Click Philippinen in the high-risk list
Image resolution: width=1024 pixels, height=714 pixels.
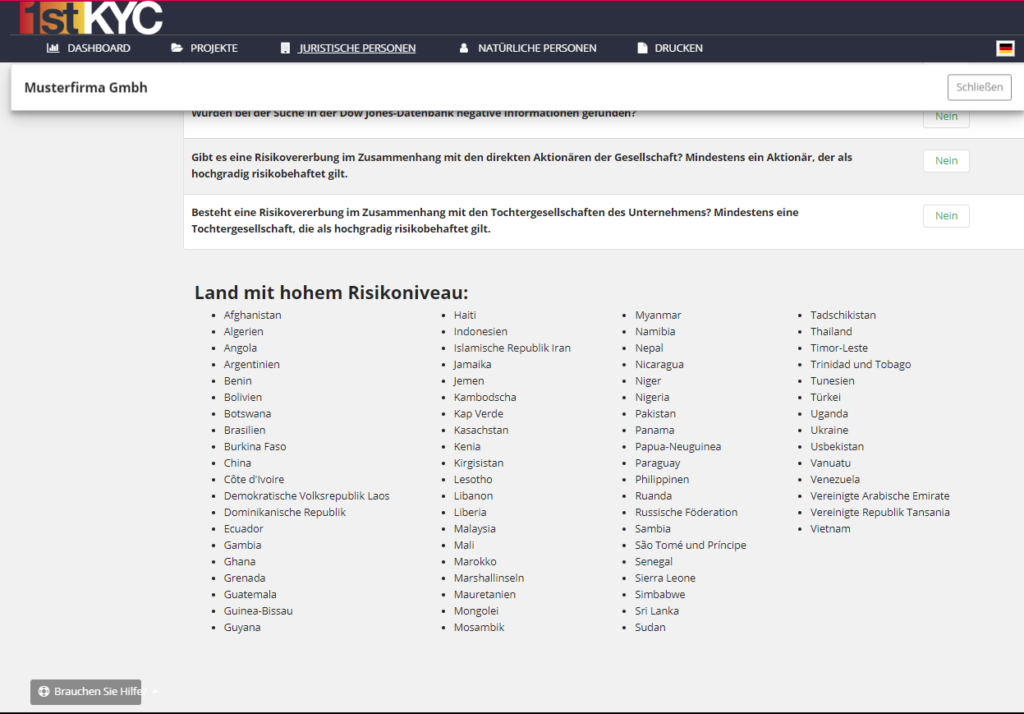coord(662,479)
